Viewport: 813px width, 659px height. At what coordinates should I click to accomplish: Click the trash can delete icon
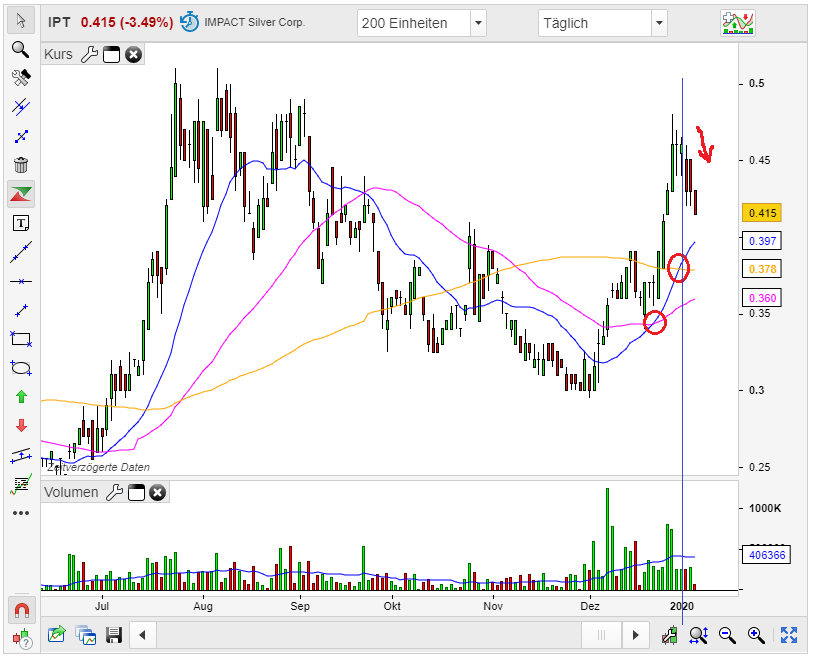21,165
